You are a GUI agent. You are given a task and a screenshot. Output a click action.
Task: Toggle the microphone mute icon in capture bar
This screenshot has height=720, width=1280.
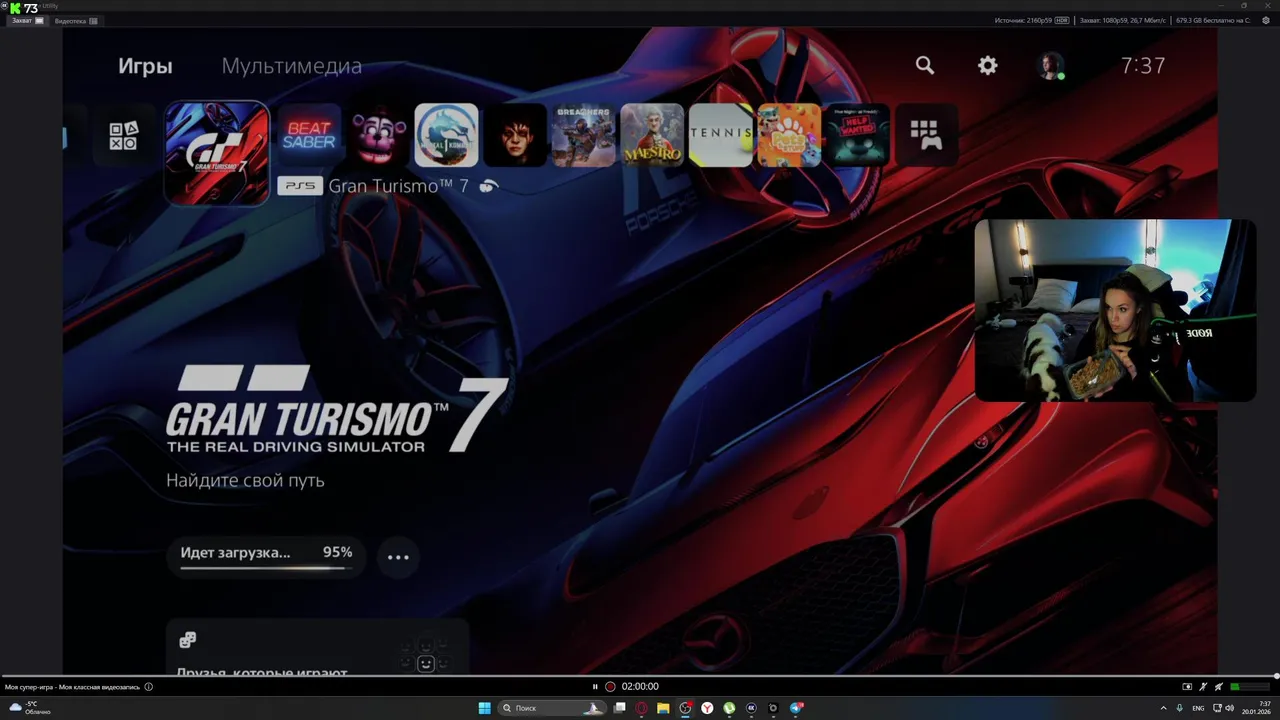[x=1203, y=687]
